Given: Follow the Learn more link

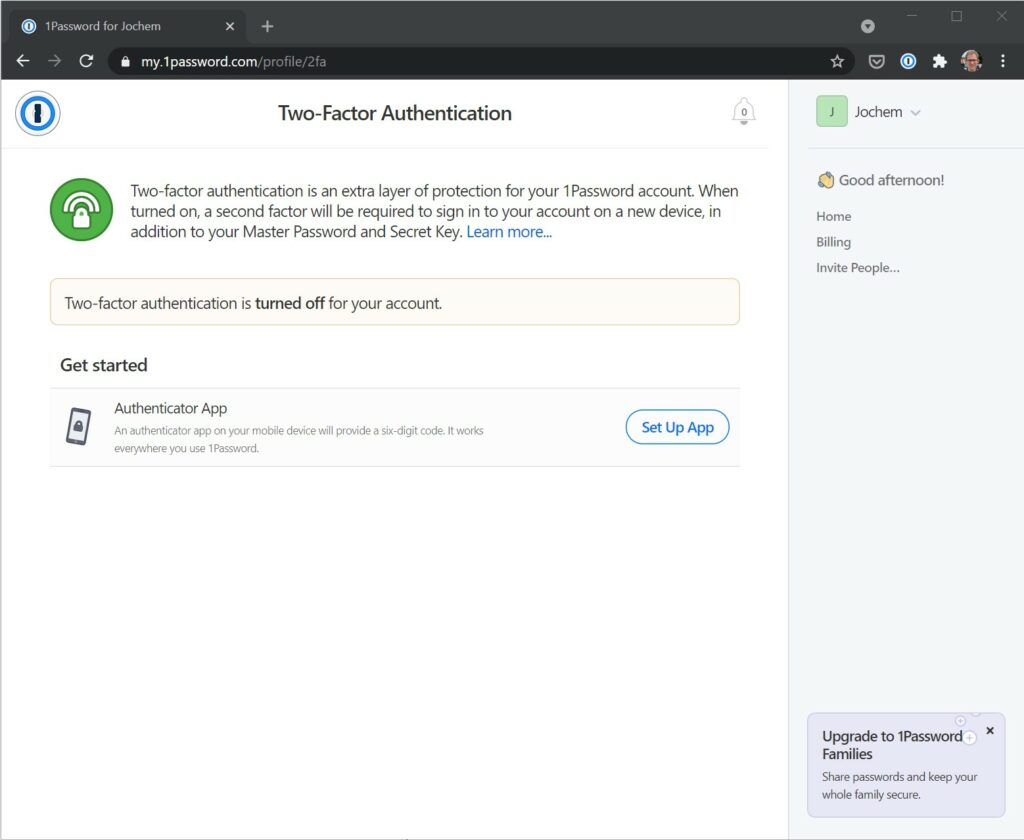Looking at the screenshot, I should click(509, 232).
